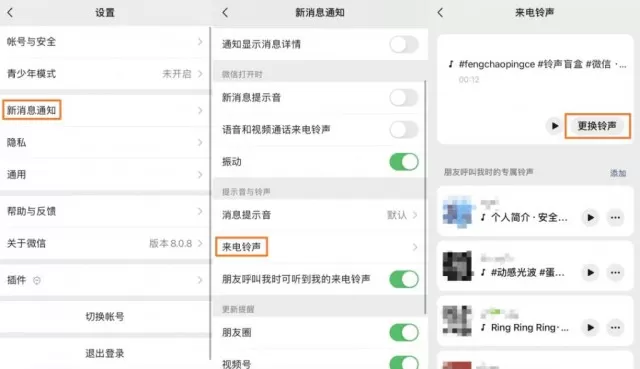Turn on 新消息提示音 toggle

[404, 98]
